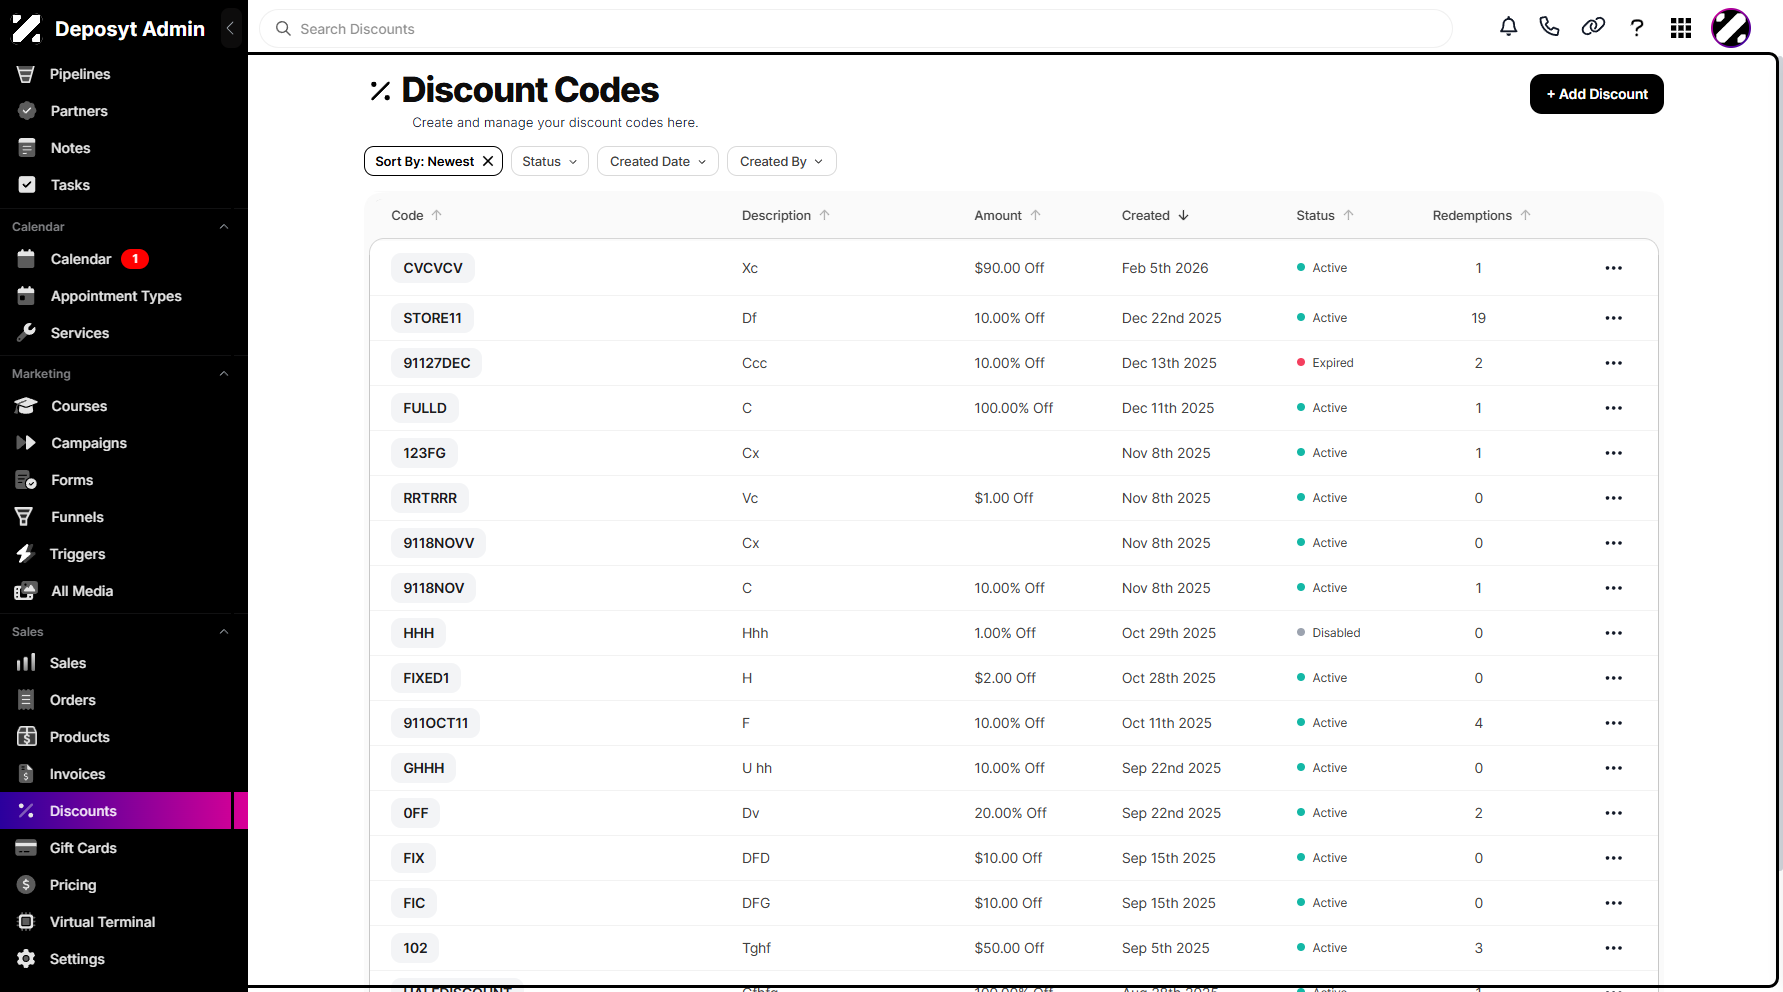Sort by Created date arrow
Viewport: 1783px width, 992px height.
tap(1183, 215)
